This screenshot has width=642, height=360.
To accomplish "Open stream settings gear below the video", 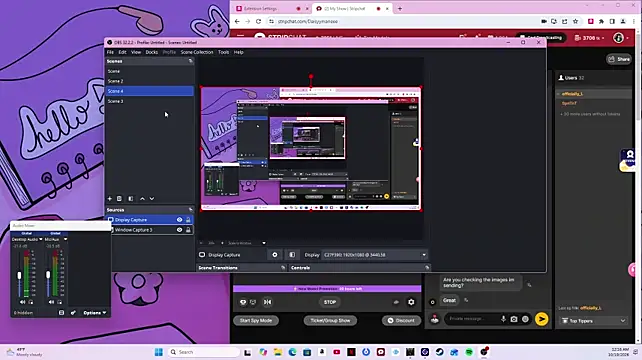I will coord(411,302).
